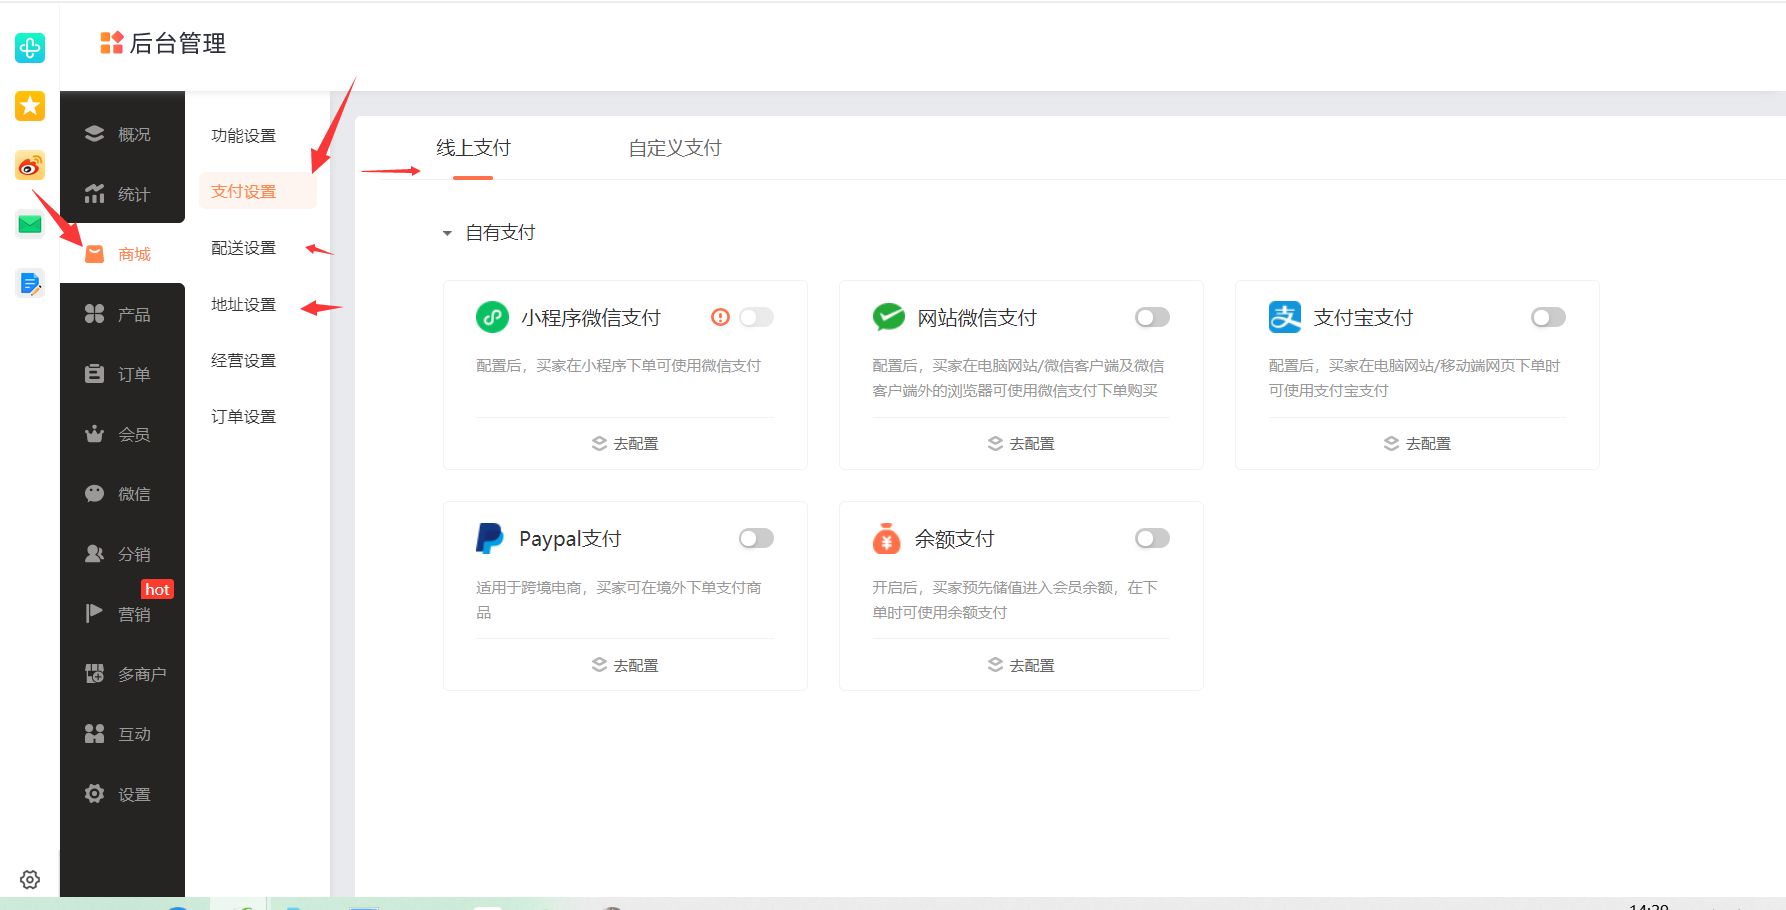Open 功能设置 submenu item
This screenshot has height=910, width=1786.
[243, 135]
